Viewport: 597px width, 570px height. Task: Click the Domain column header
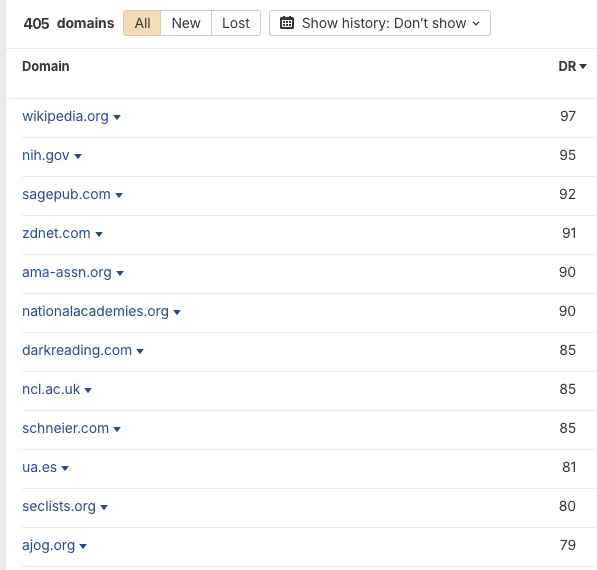[x=46, y=66]
